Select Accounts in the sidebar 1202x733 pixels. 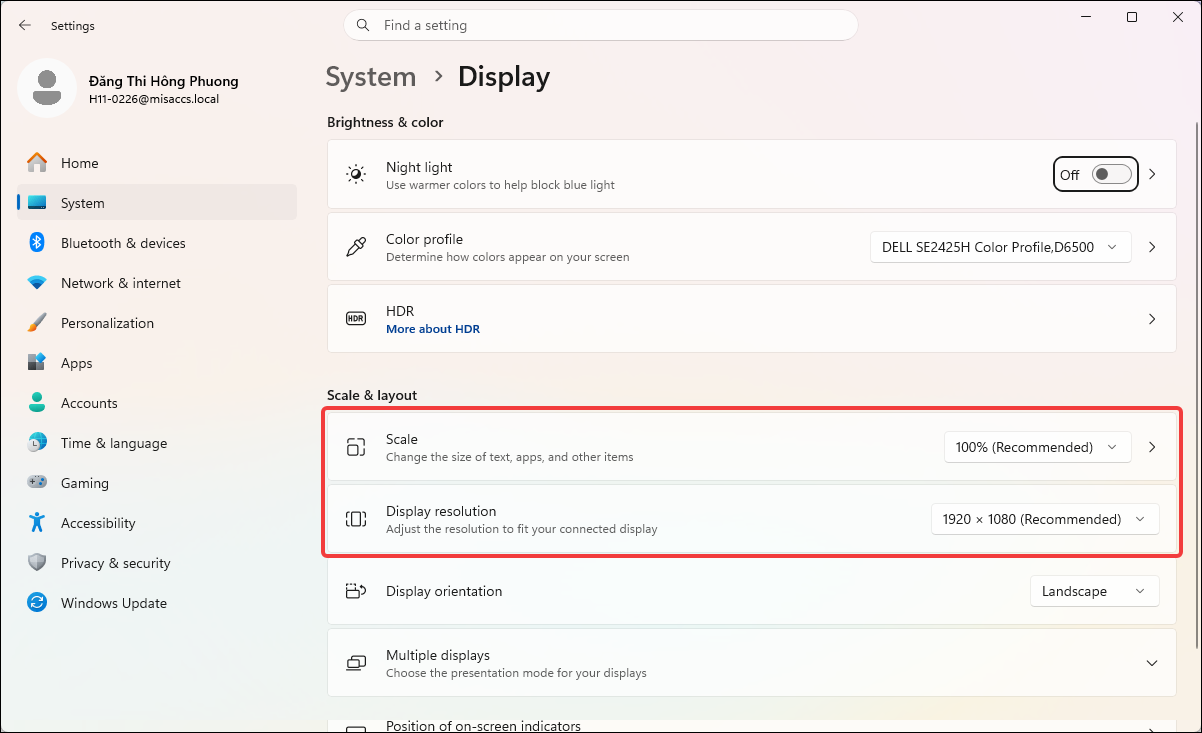157,403
